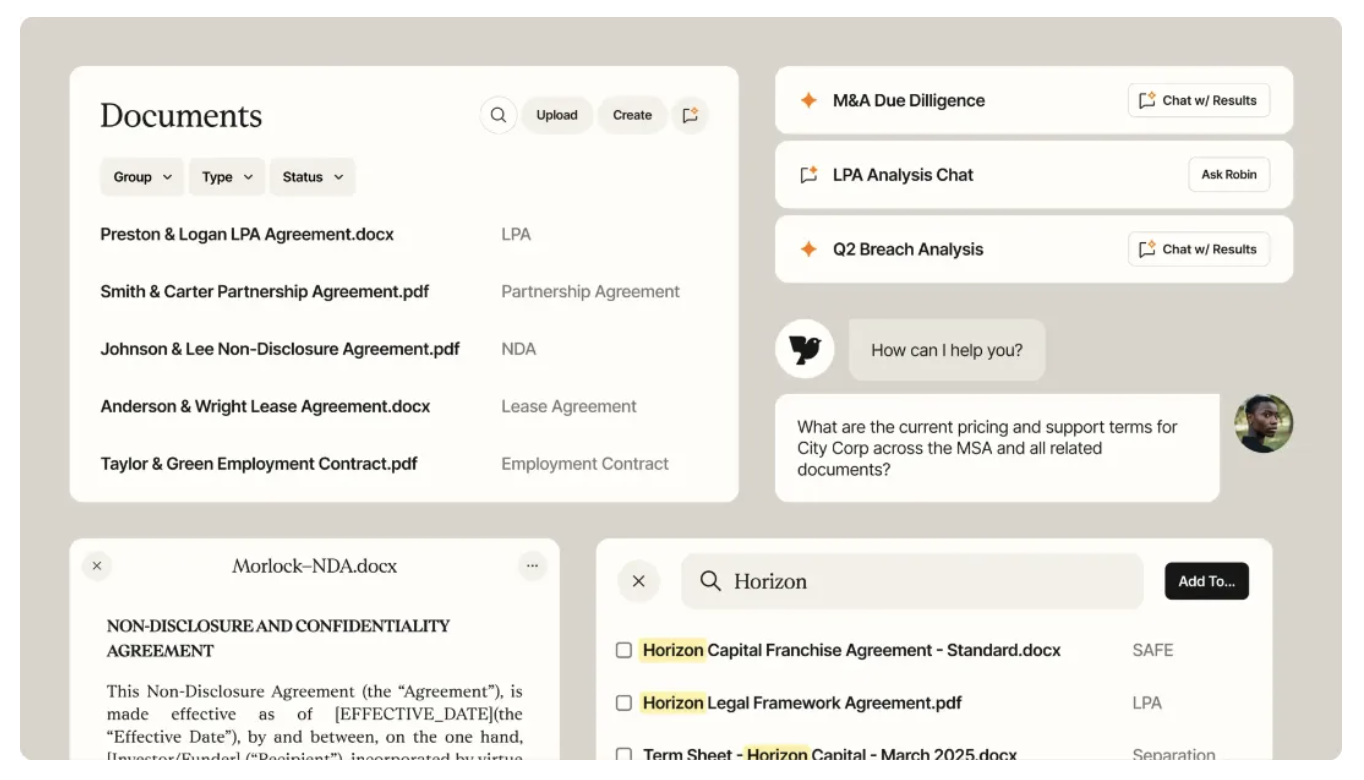Click the orange star beside M&A Due Dilligence
The image size is (1364, 780).
coord(809,100)
